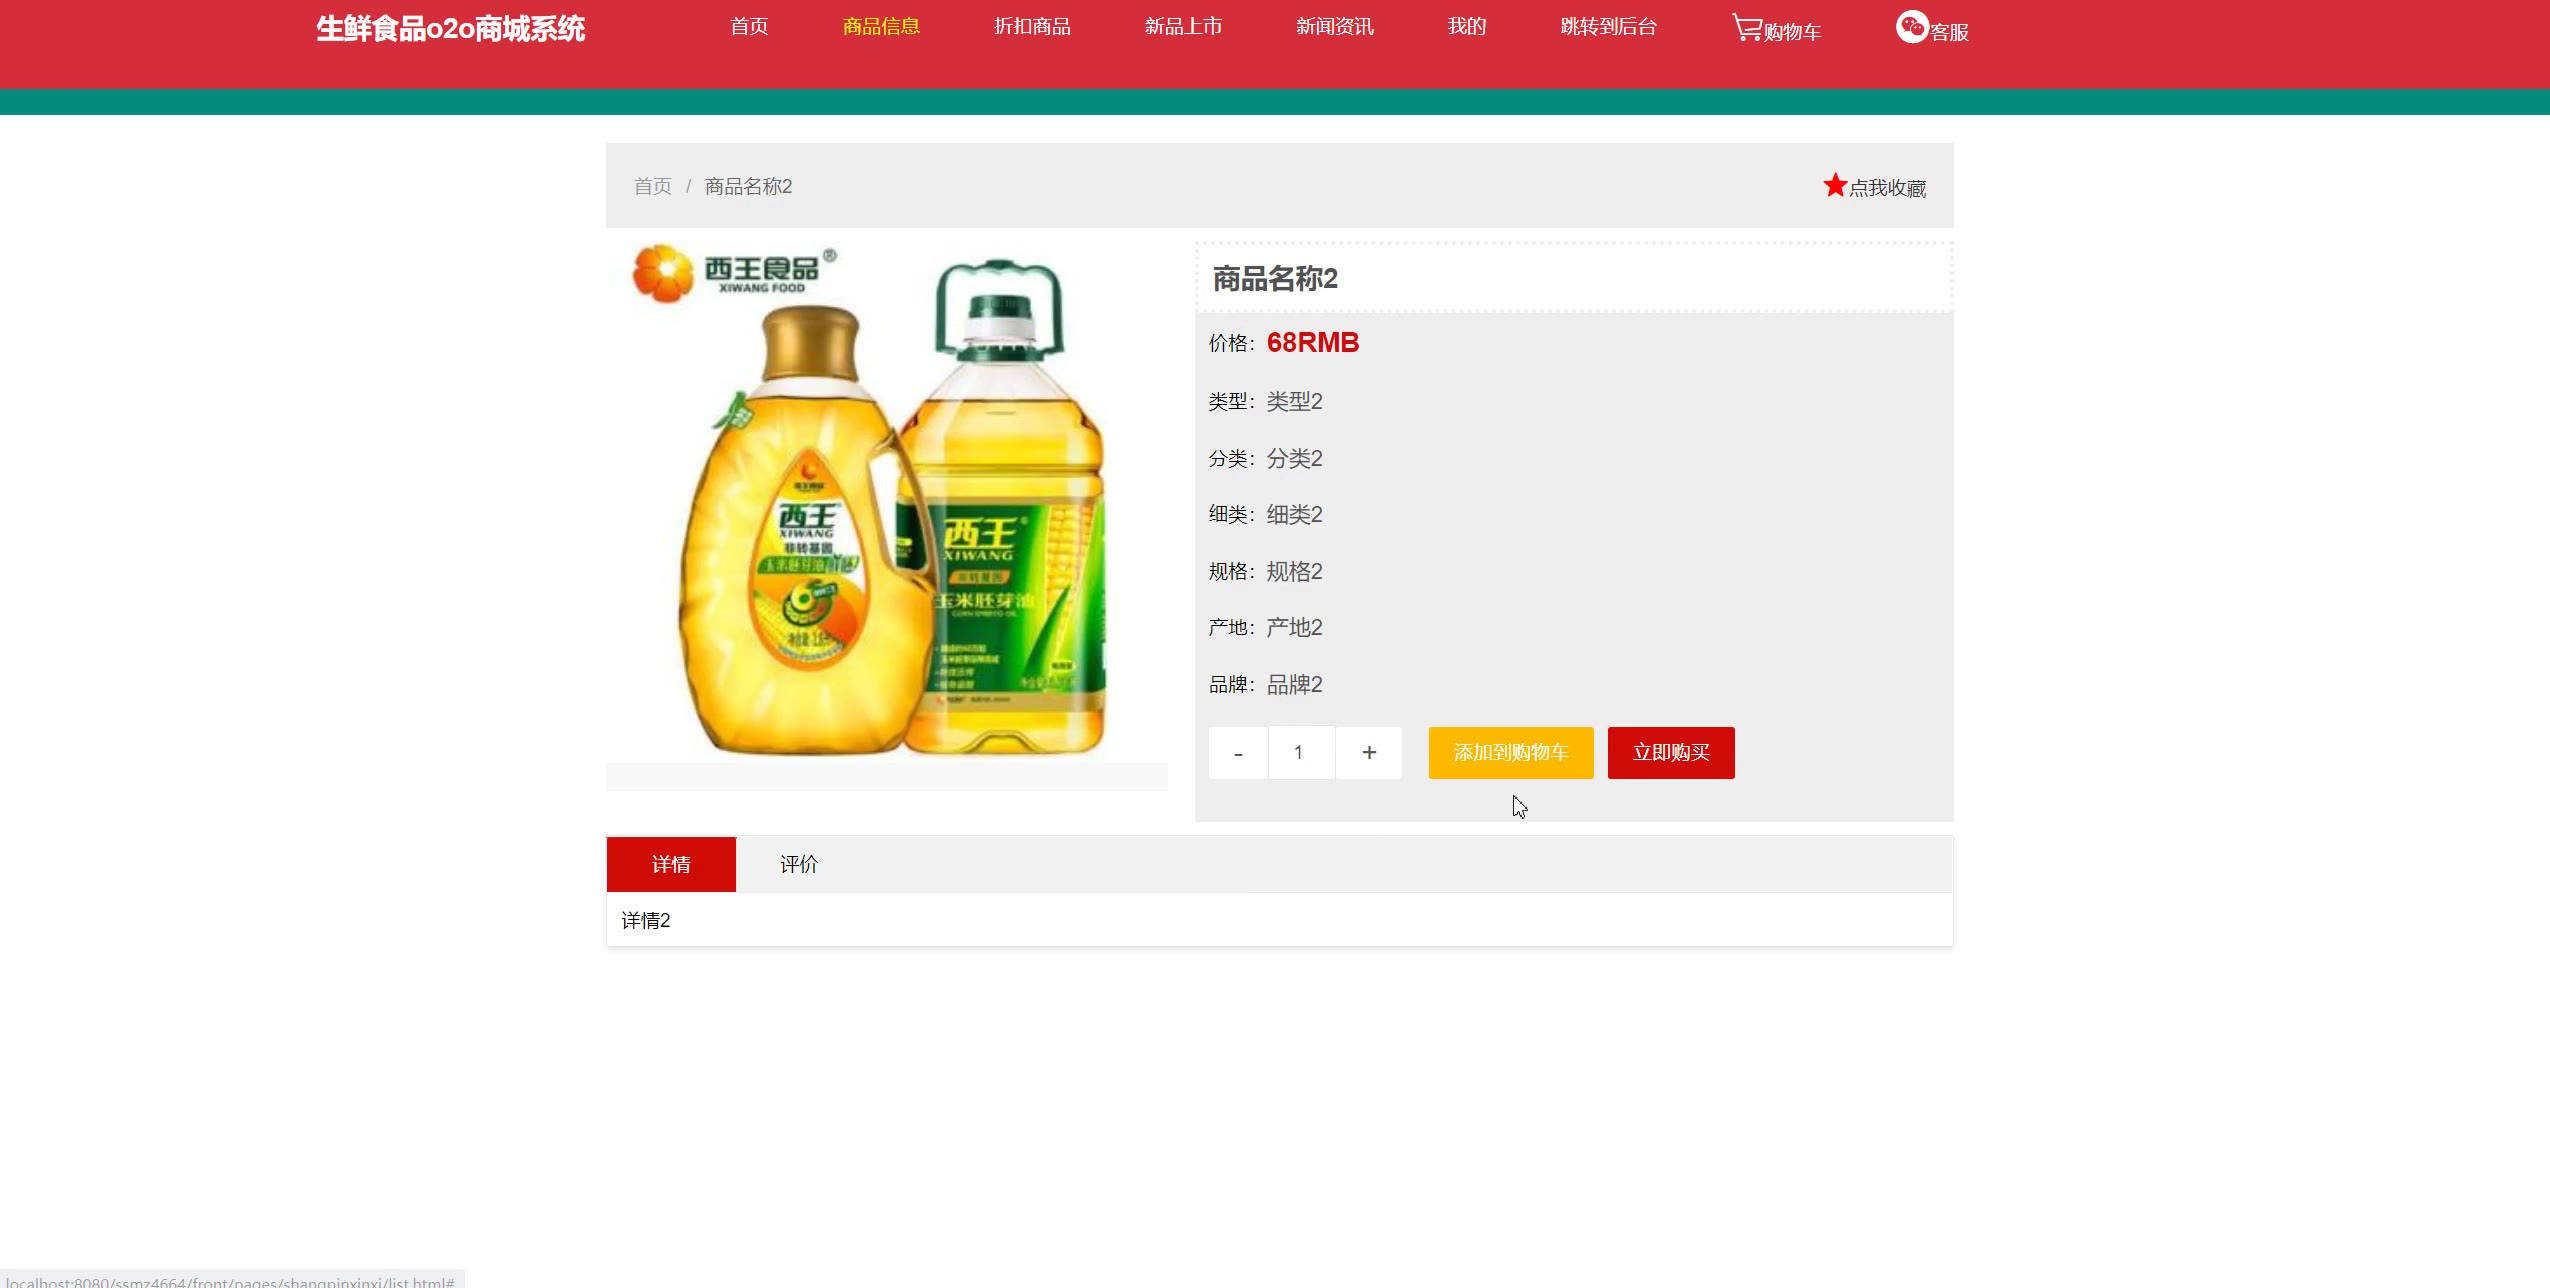Click the 类型2 value text
Viewport: 2550px width, 1288px height.
[1294, 401]
